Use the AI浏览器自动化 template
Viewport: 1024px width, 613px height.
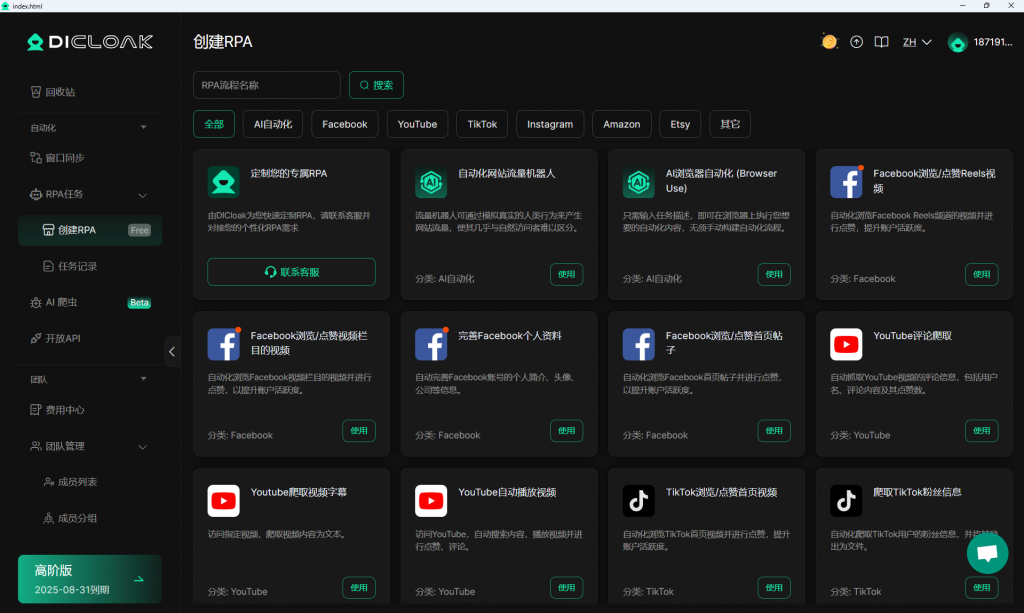pyautogui.click(x=774, y=274)
